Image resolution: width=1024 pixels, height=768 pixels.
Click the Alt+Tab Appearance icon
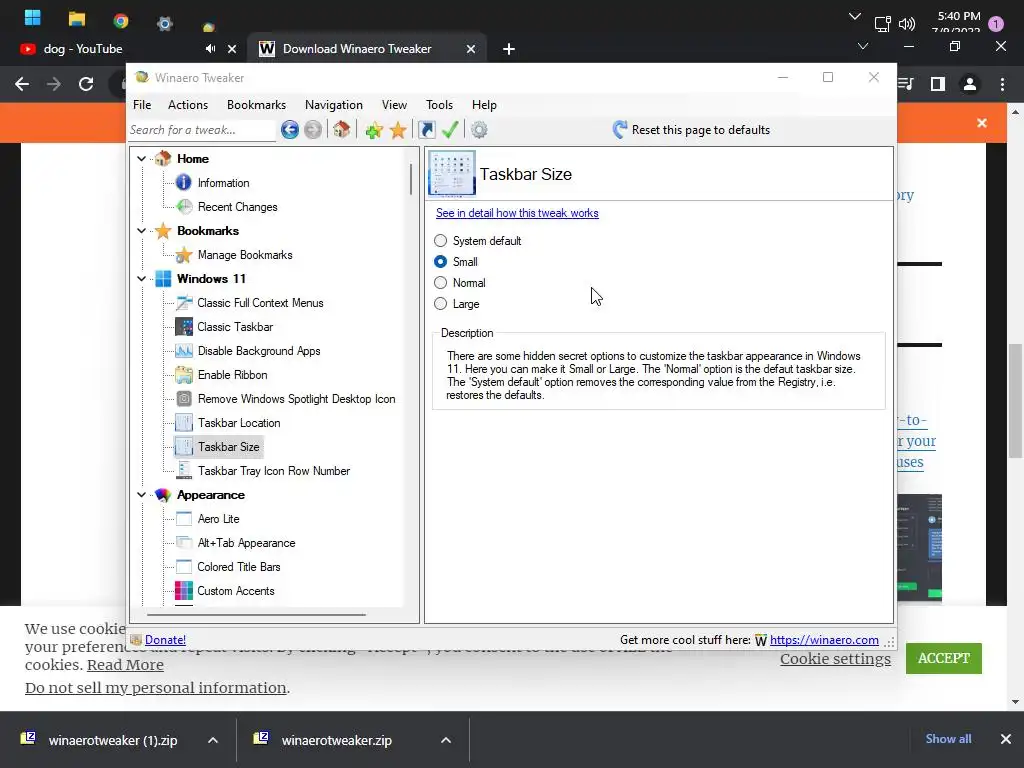(184, 543)
